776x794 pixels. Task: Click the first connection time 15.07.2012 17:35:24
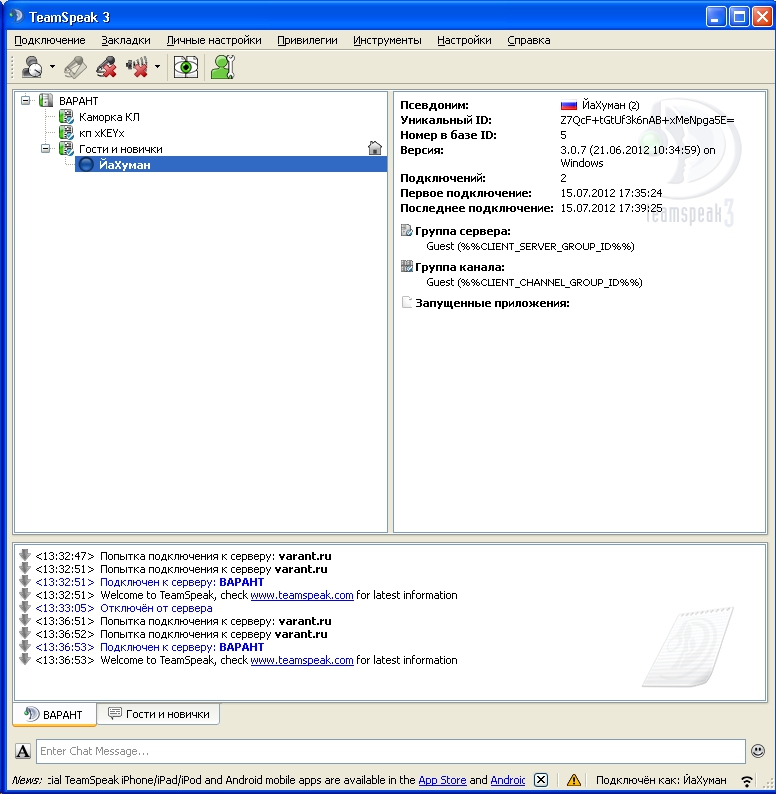point(611,193)
